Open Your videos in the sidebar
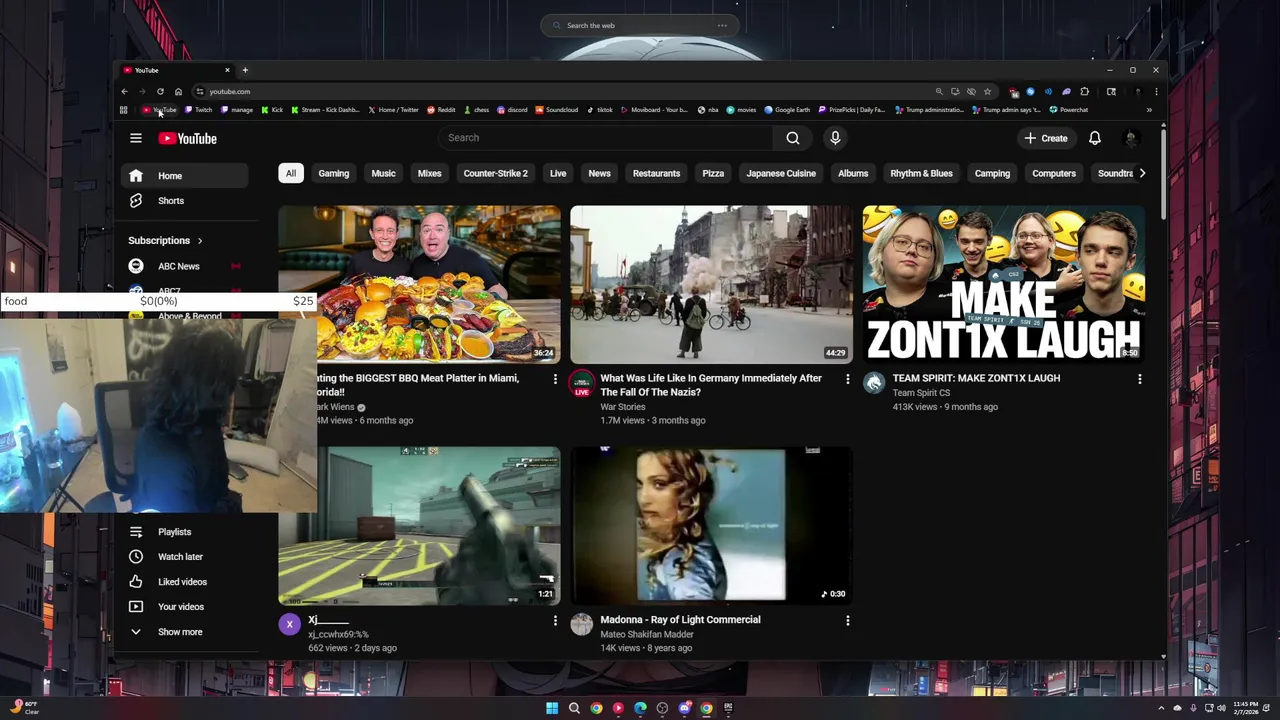The width and height of the screenshot is (1280, 720). [x=185, y=607]
